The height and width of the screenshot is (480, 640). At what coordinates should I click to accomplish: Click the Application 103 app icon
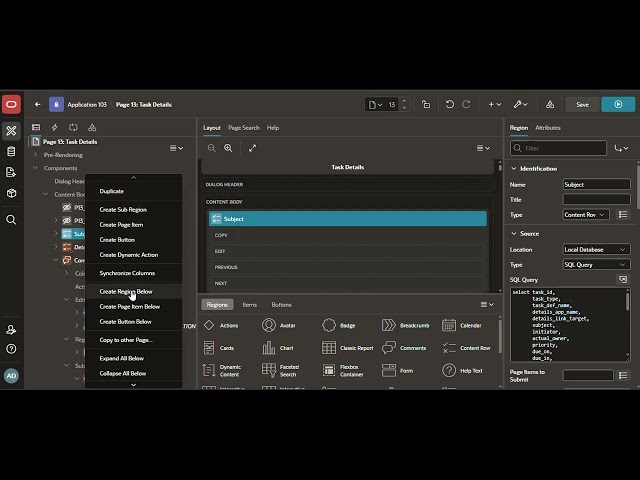56,104
